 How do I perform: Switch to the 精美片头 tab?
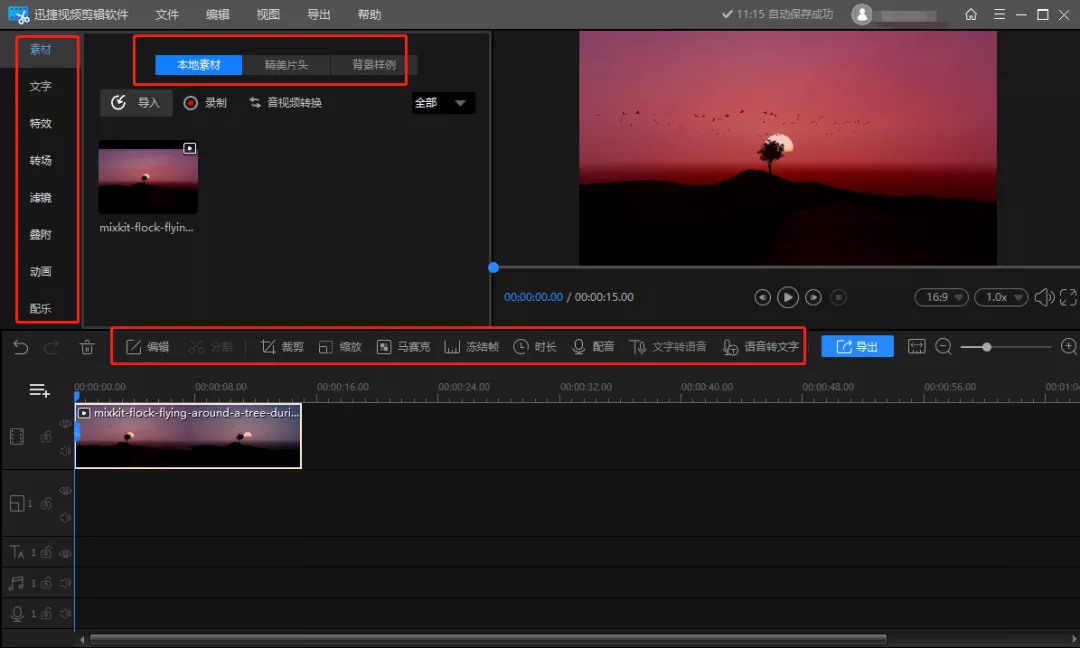pyautogui.click(x=286, y=65)
